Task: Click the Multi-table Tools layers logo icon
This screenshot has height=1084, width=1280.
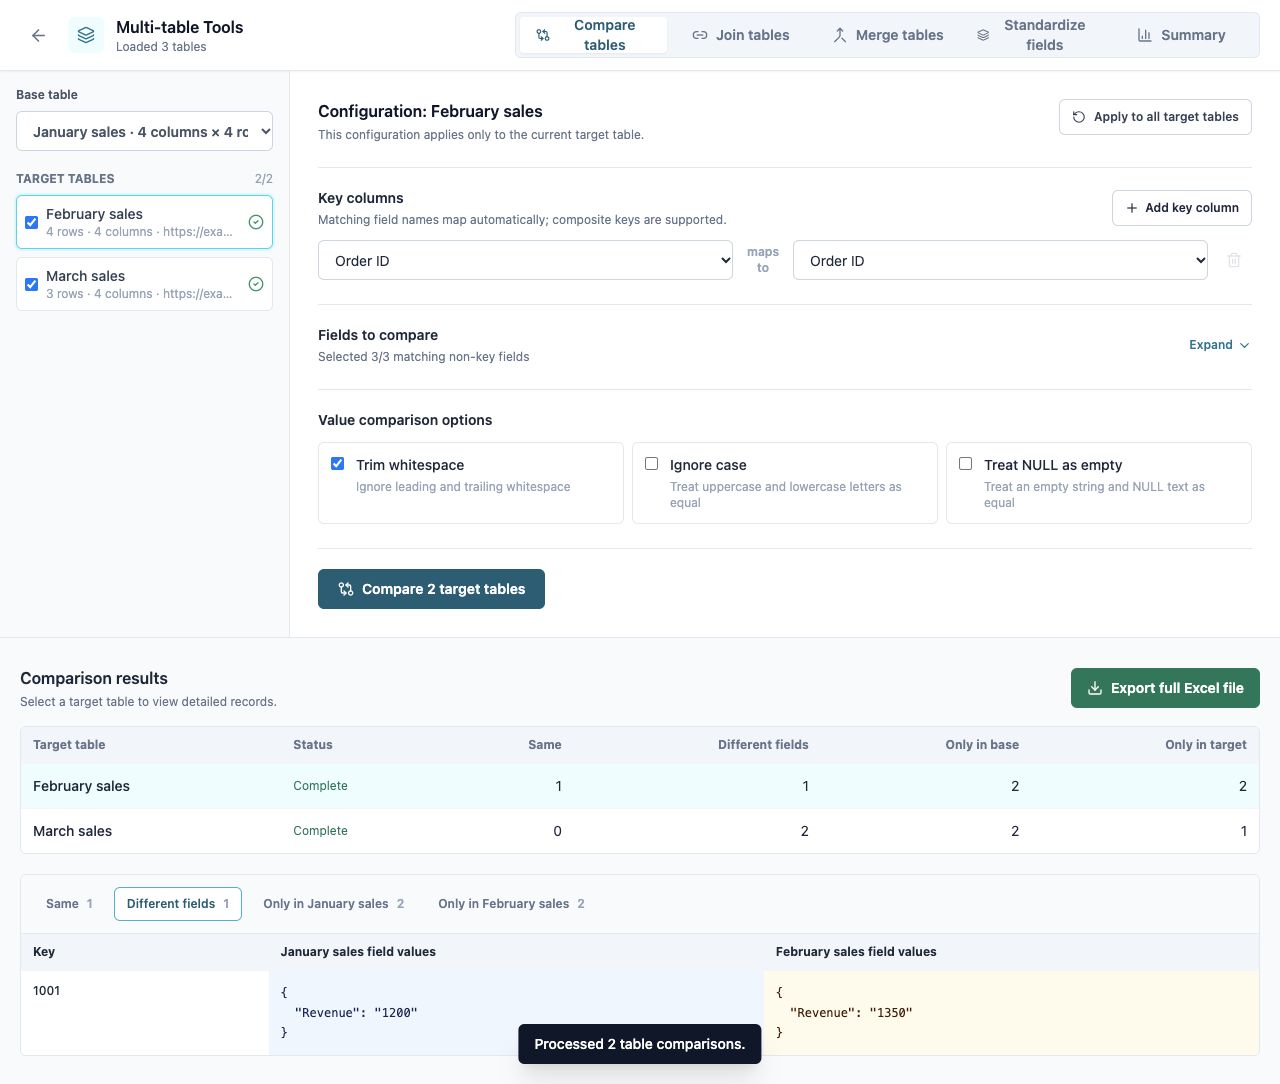Action: click(86, 35)
